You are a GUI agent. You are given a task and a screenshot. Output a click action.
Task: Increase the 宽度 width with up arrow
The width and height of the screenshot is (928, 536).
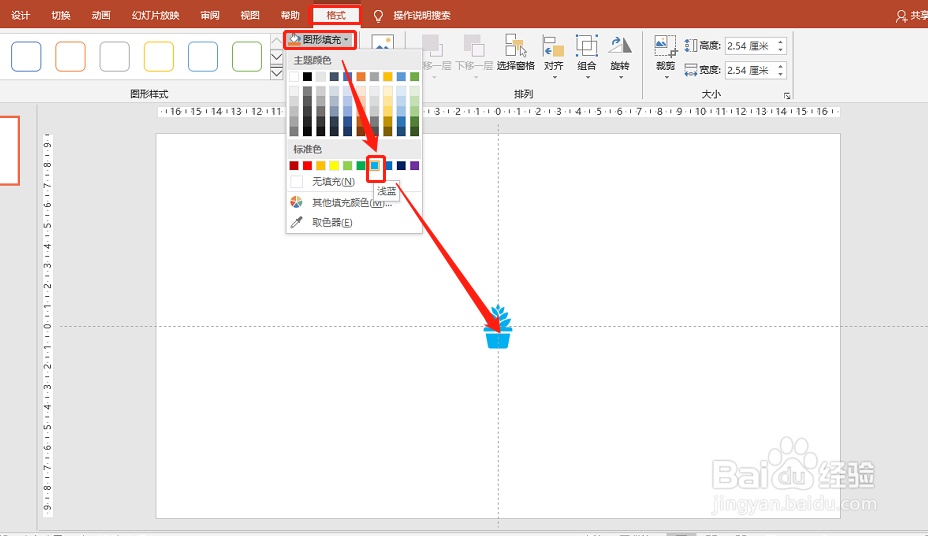tap(781, 66)
